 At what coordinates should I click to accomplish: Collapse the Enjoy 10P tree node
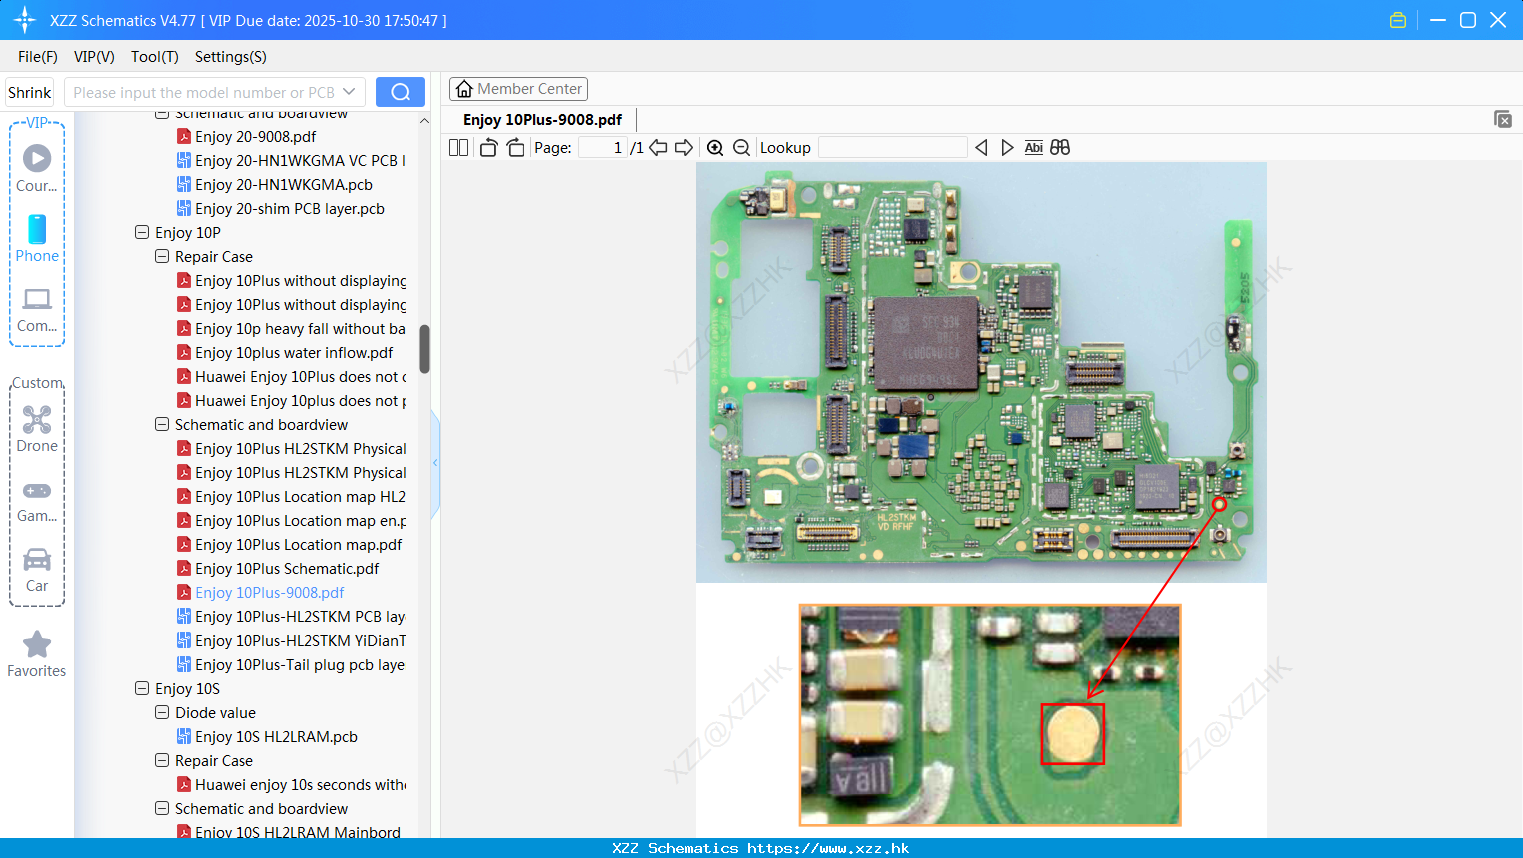coord(142,232)
